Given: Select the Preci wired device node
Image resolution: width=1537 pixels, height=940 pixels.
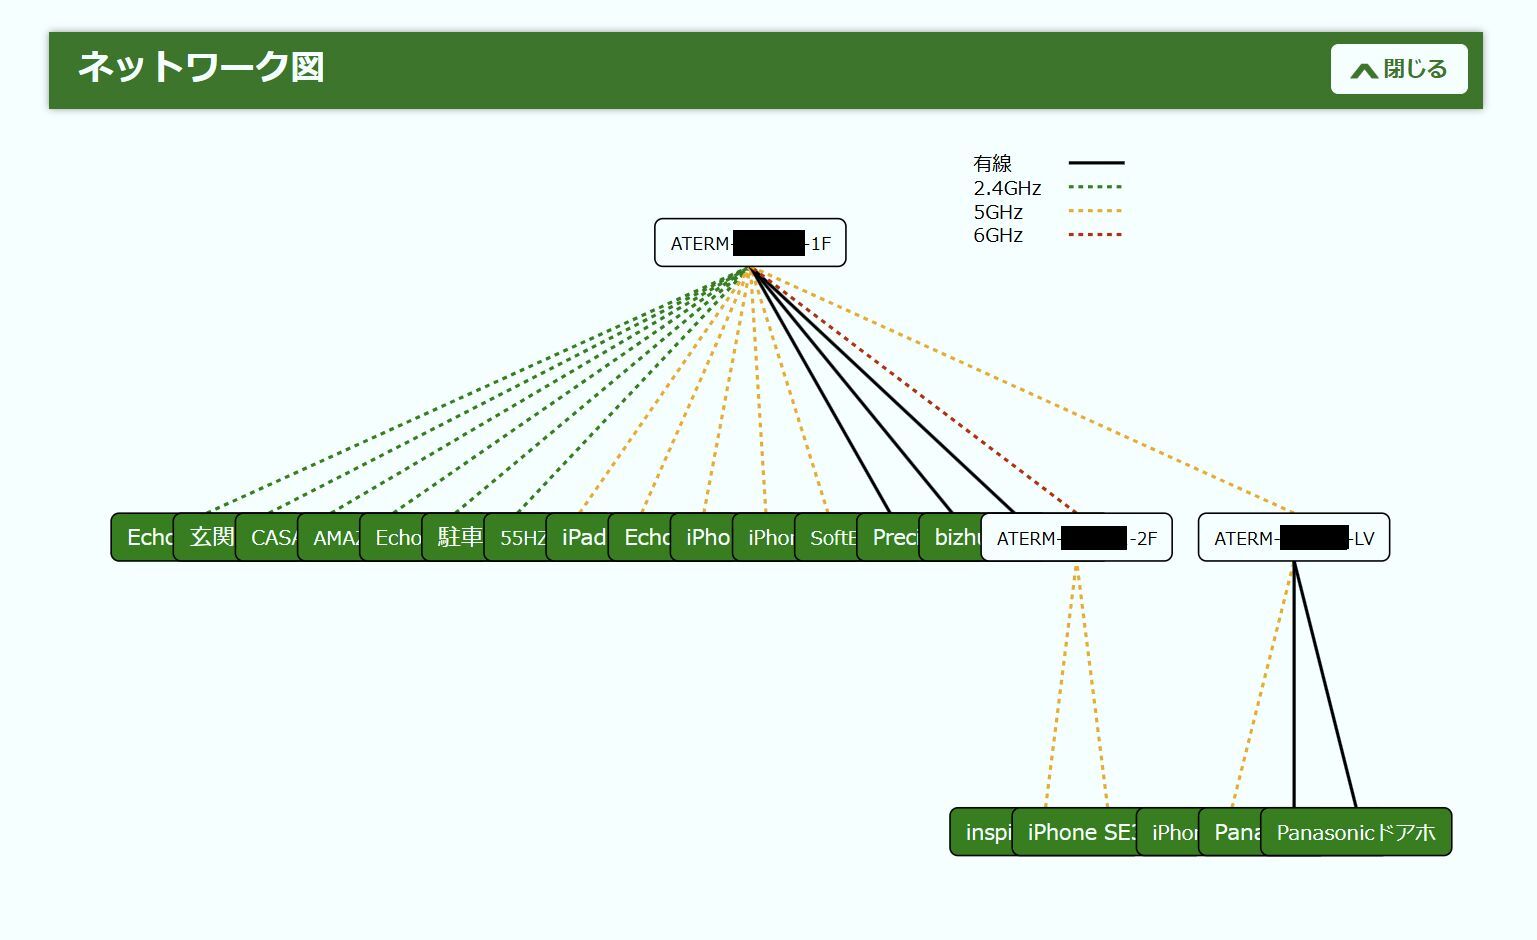Looking at the screenshot, I should click(893, 538).
